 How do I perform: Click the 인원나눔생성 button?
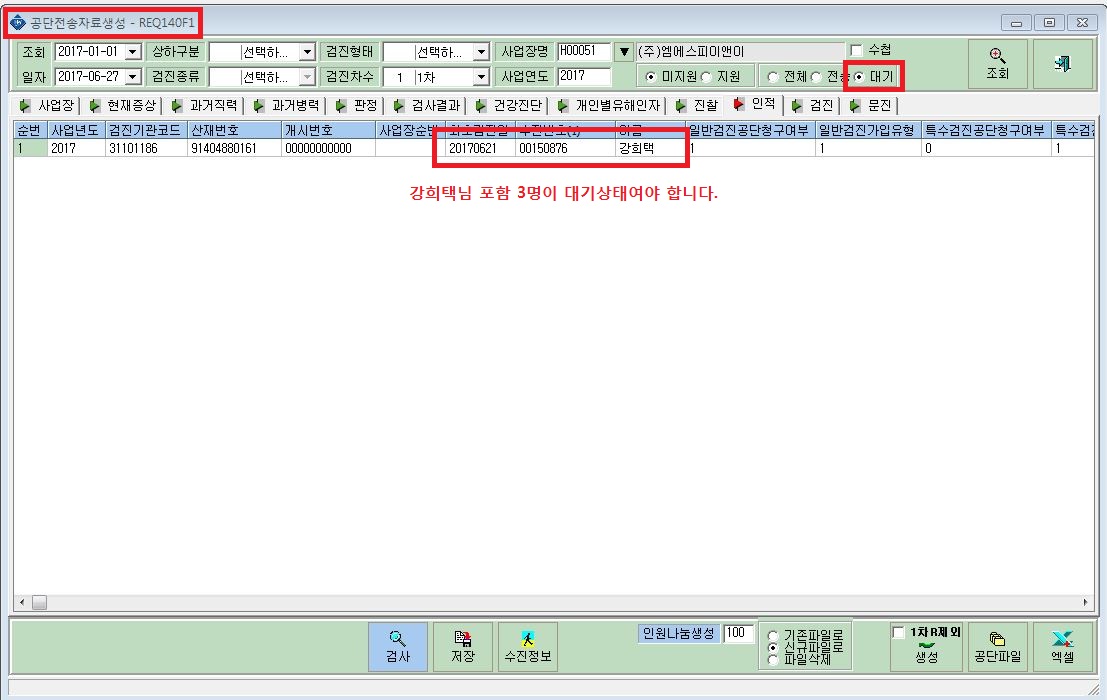click(x=678, y=633)
